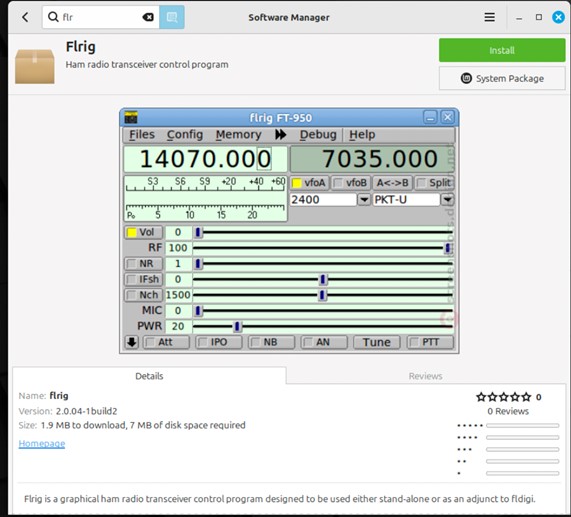
Task: Install the Flrig package
Action: point(502,50)
